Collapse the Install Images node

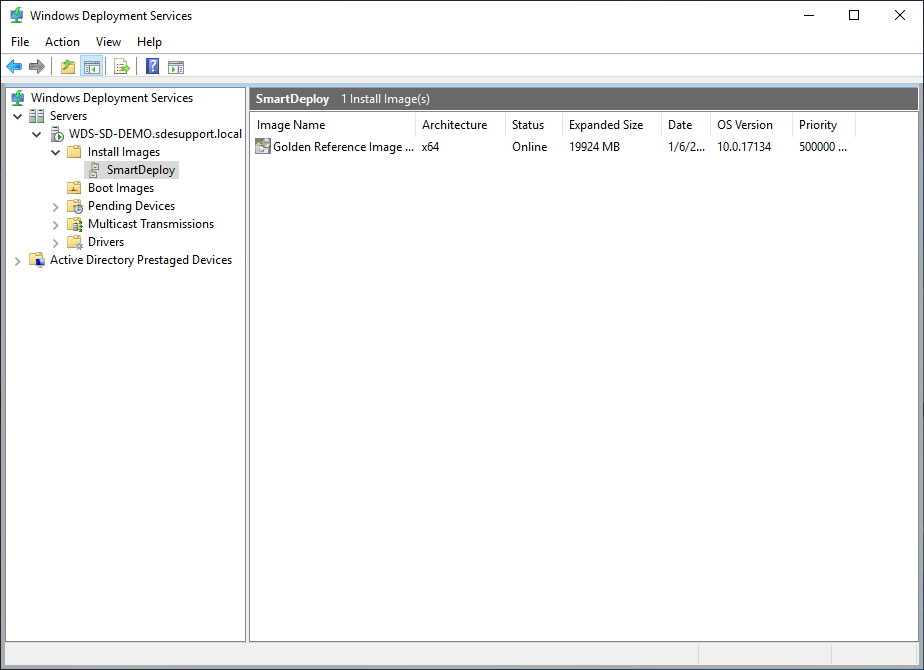tap(55, 152)
